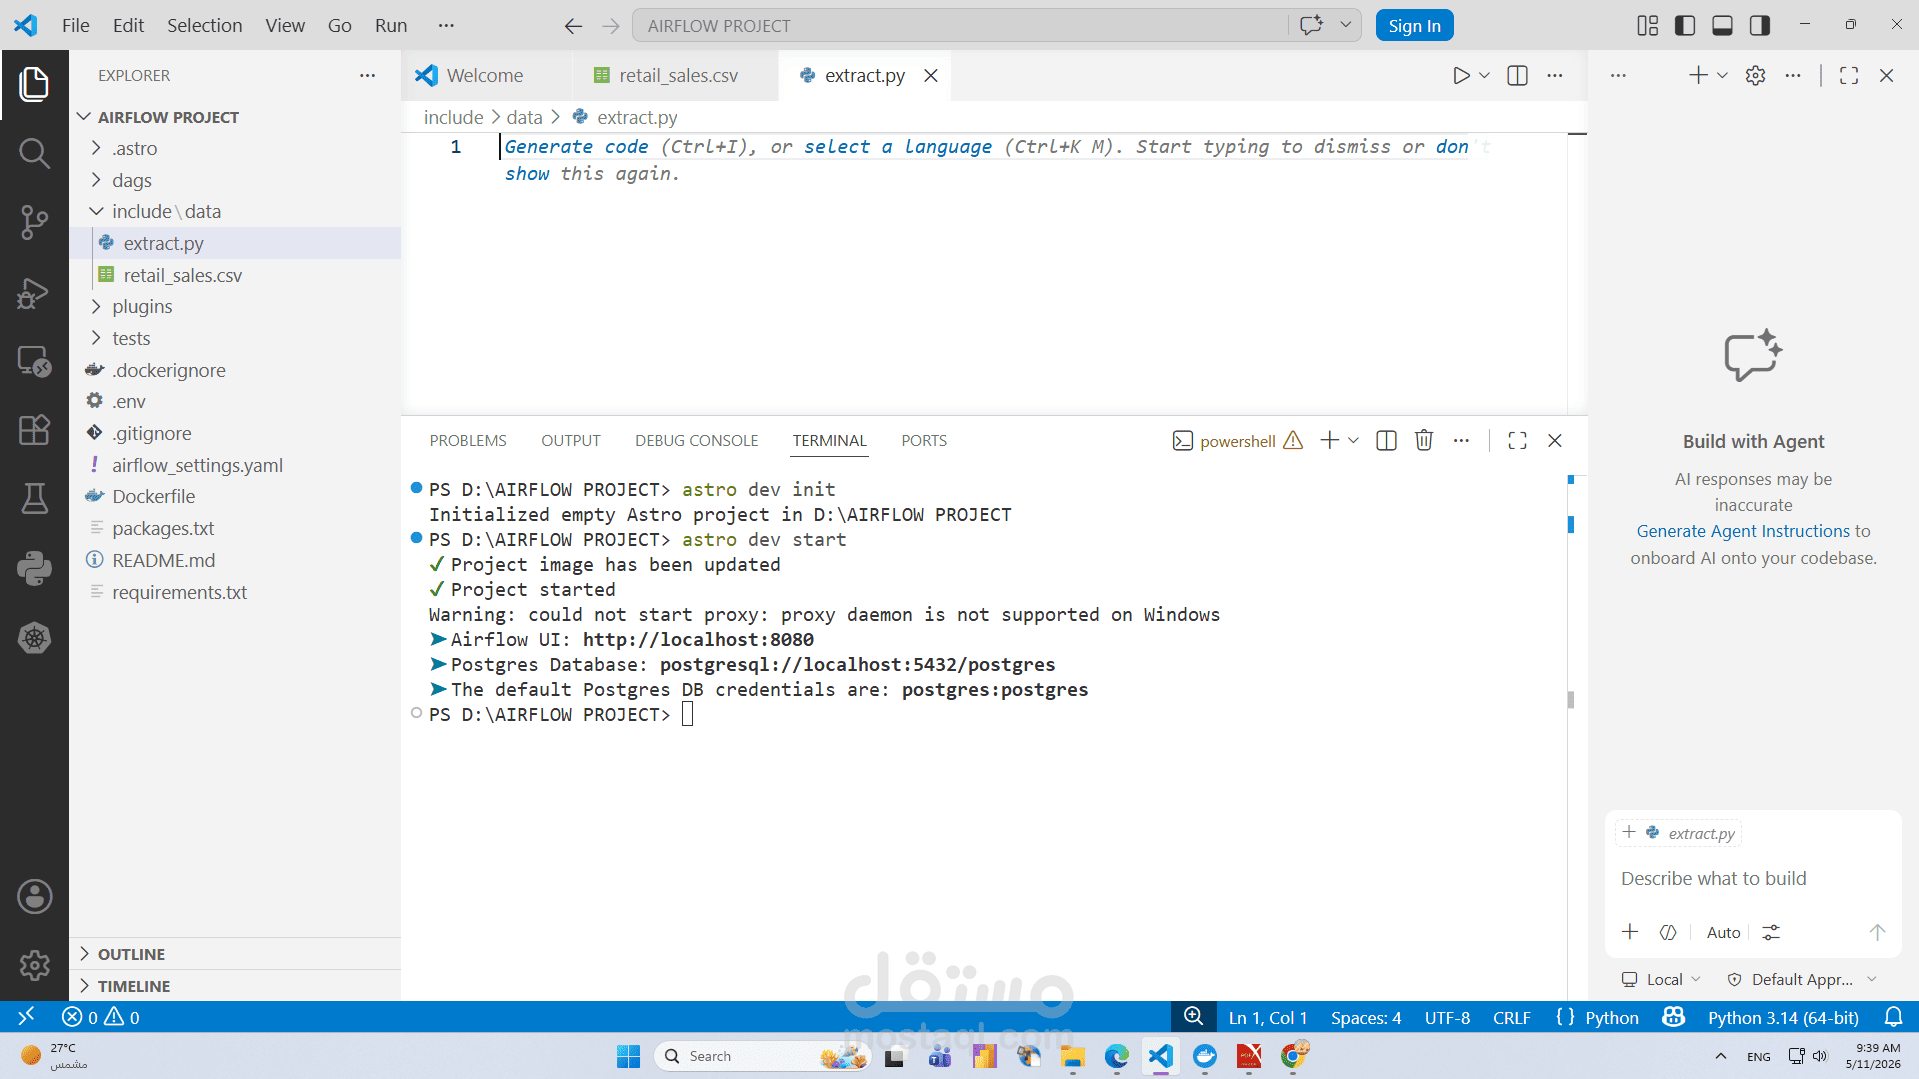Split the editor right
This screenshot has height=1079, width=1919.
tap(1517, 75)
